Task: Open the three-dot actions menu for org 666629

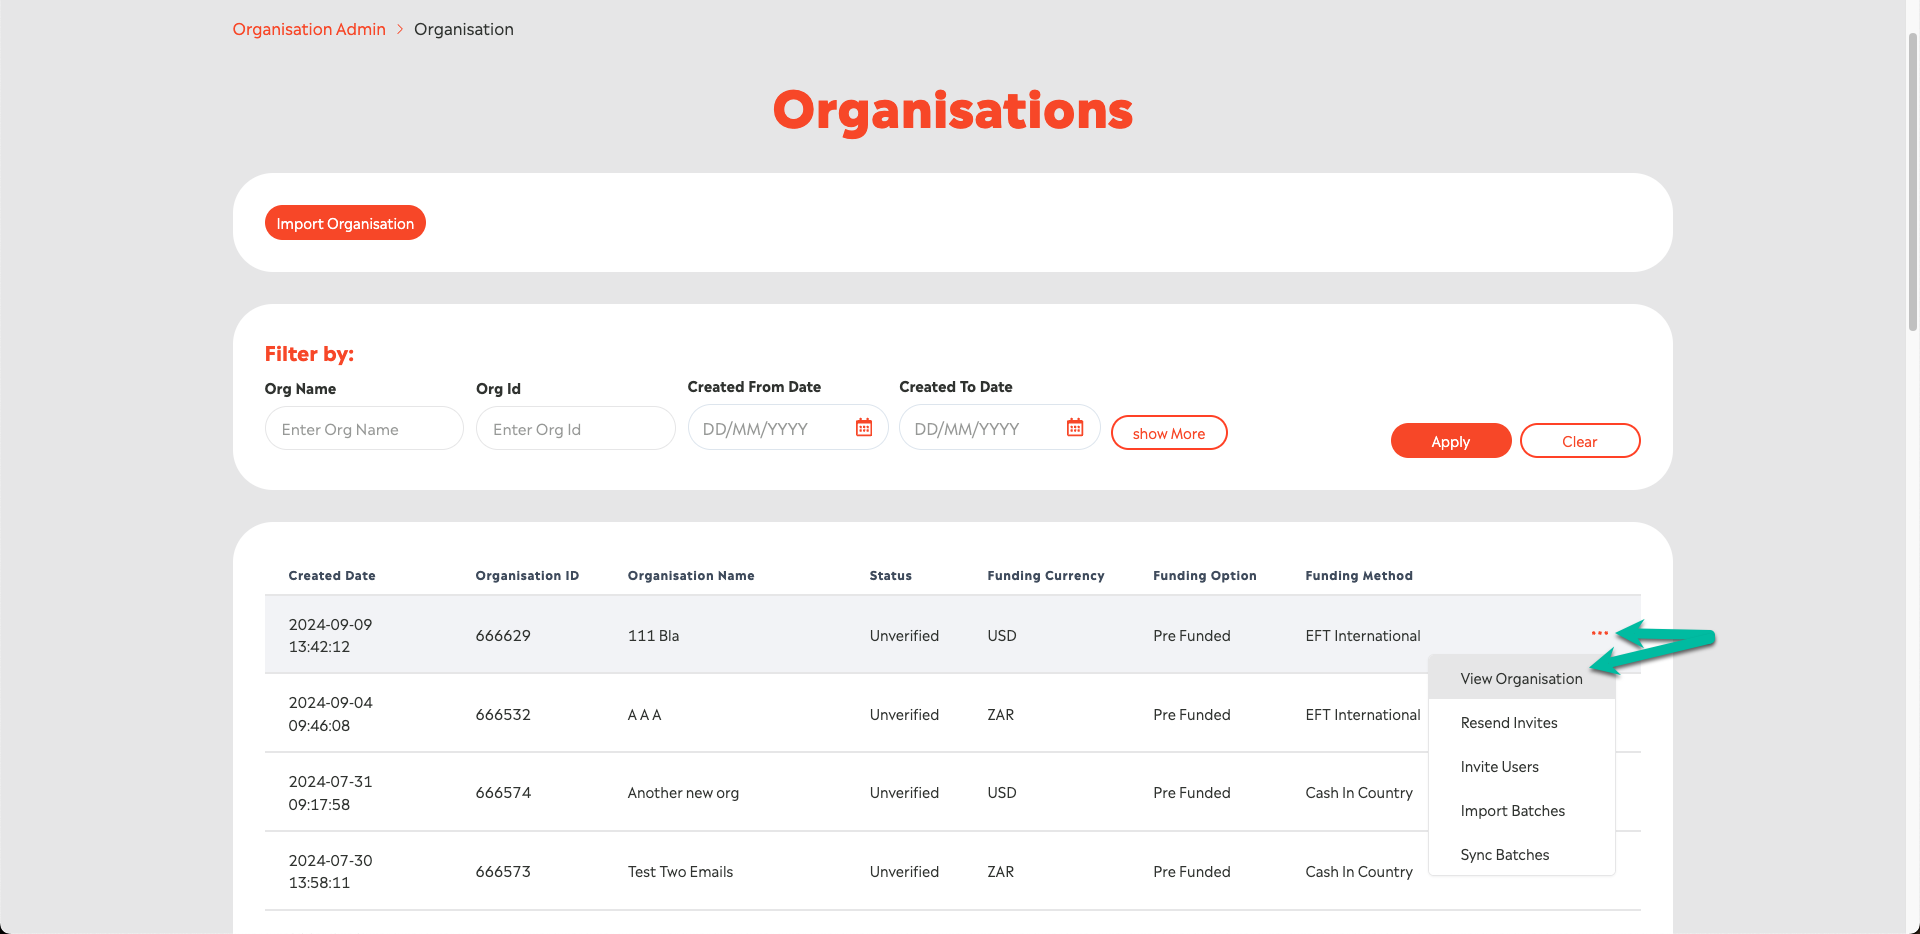Action: [1599, 632]
